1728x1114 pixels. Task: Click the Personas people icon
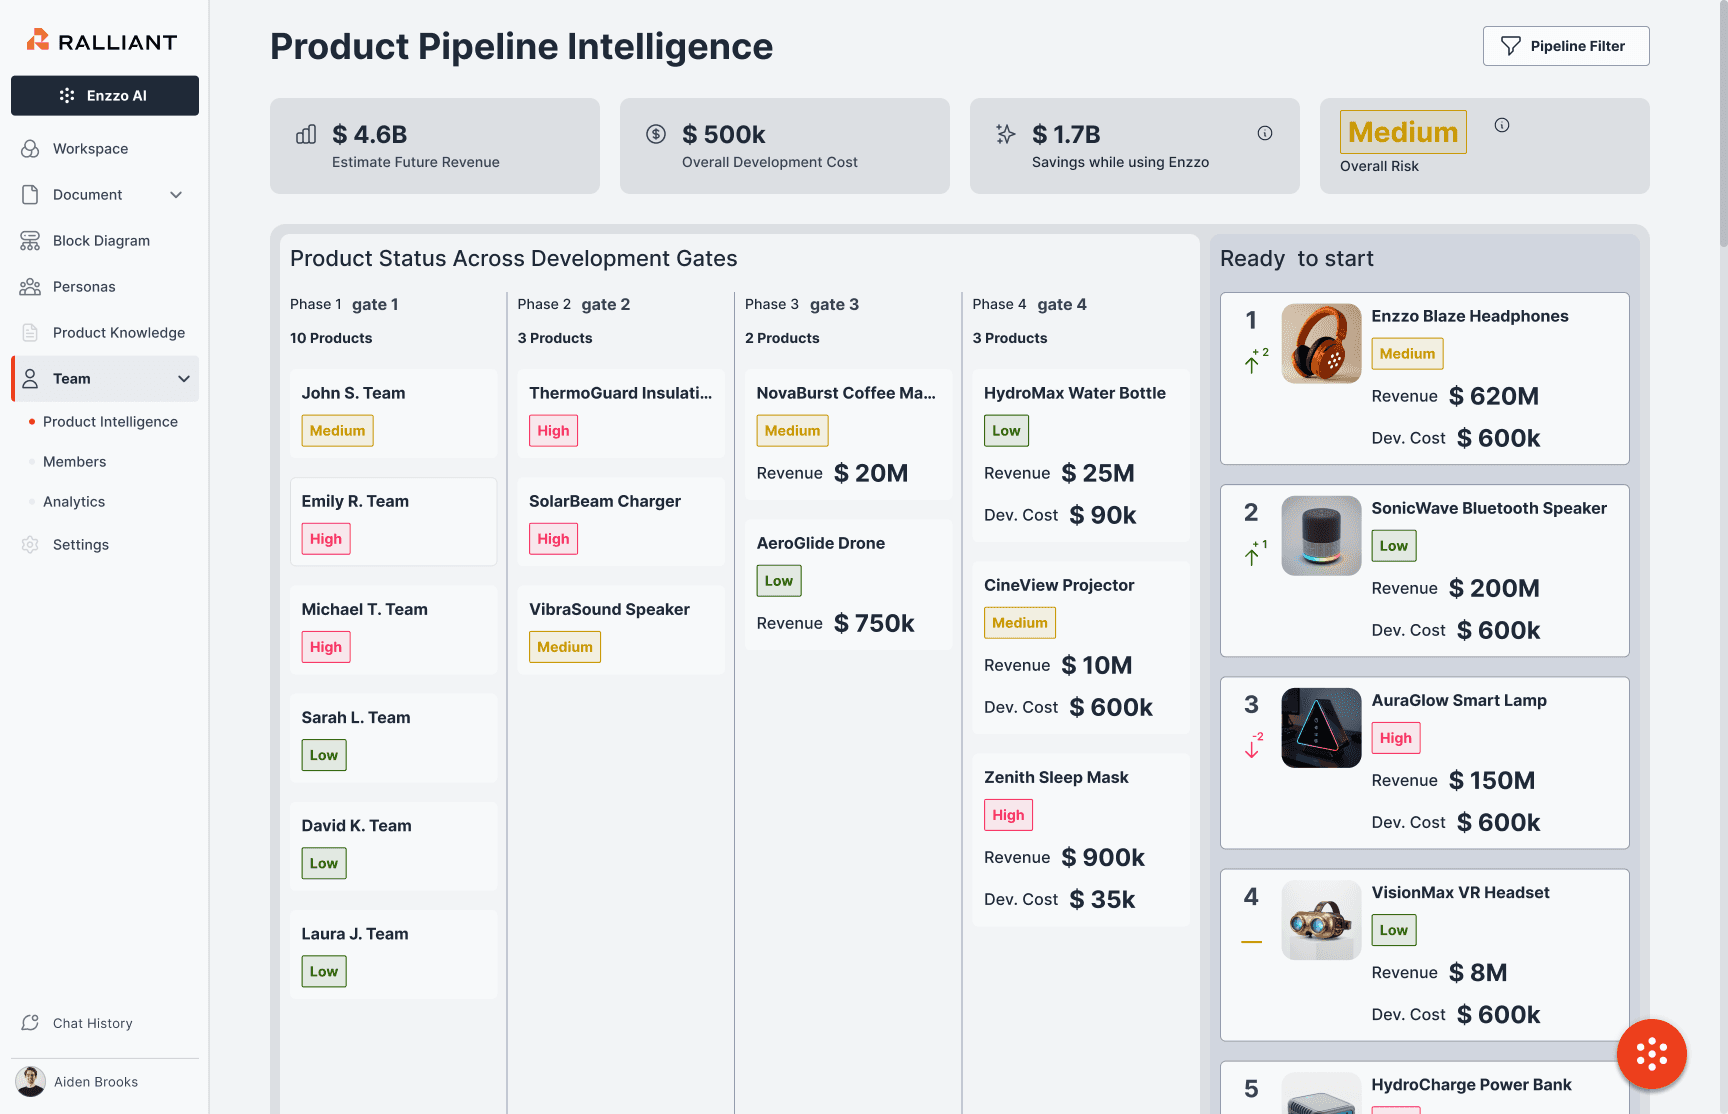click(30, 287)
